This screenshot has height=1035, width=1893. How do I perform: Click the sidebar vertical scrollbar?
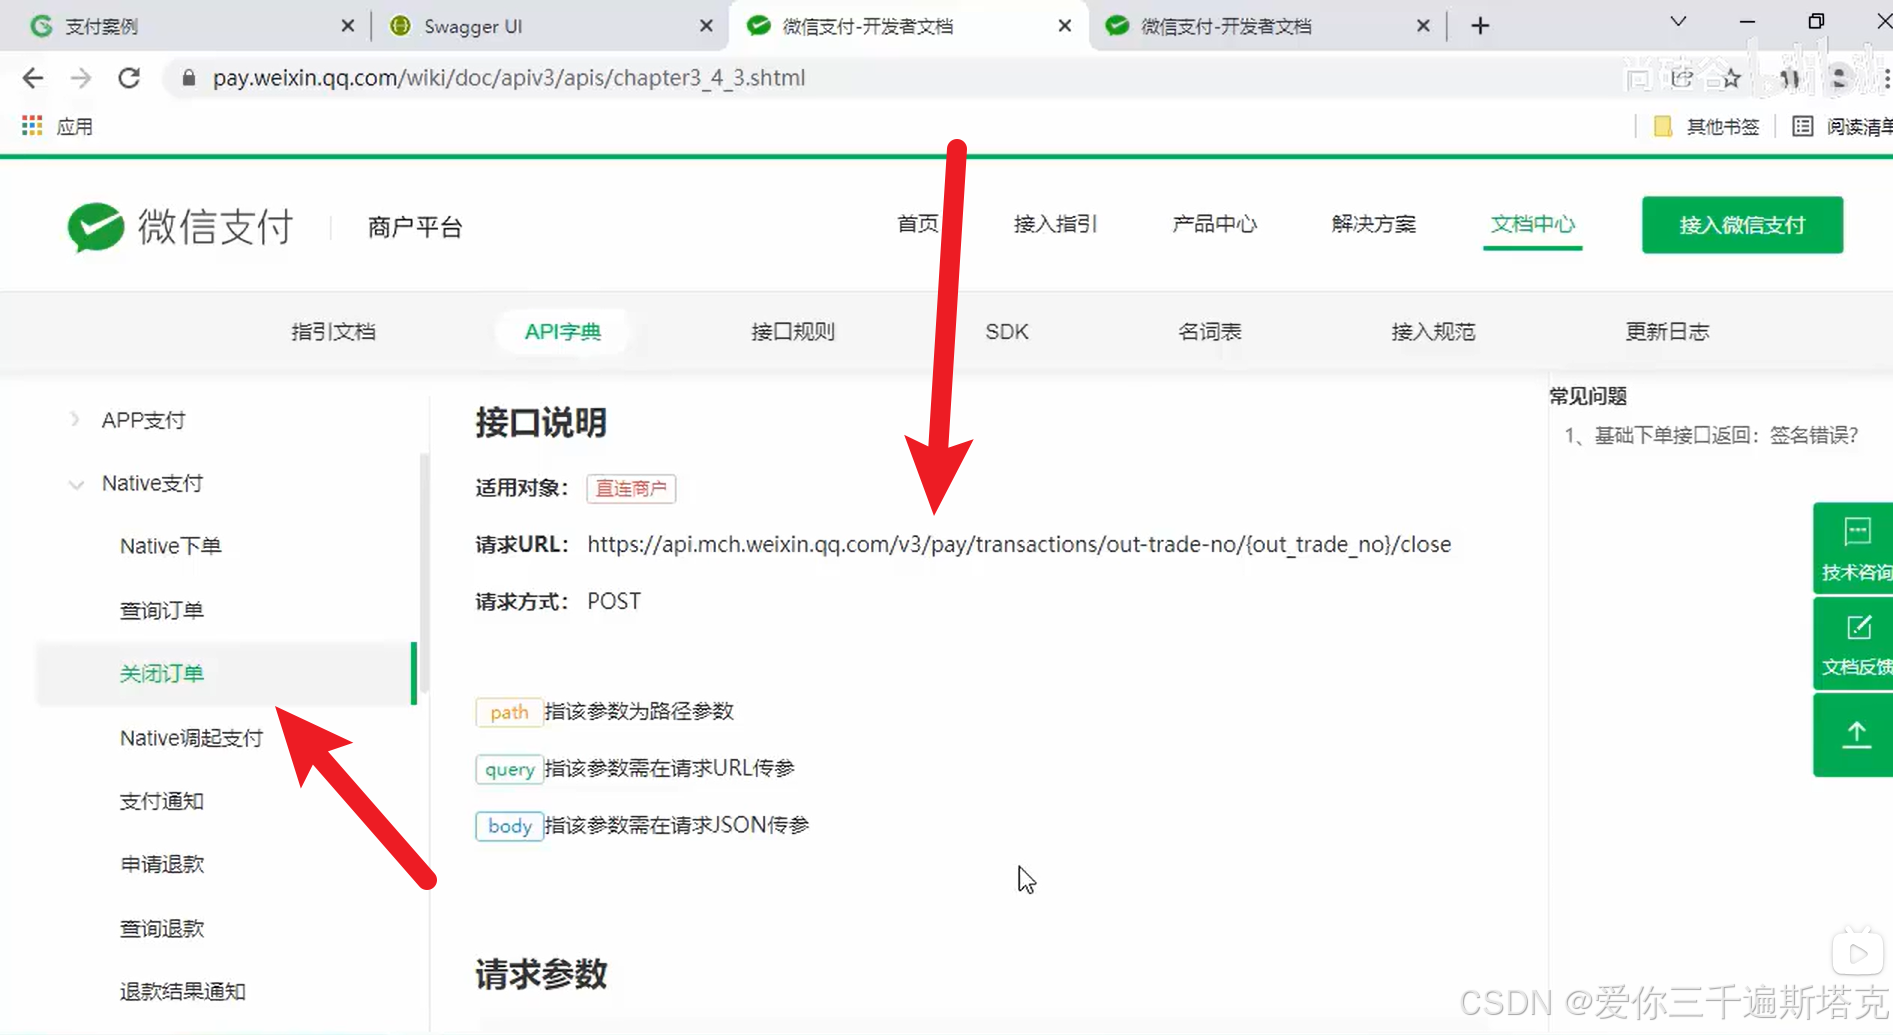point(425,572)
